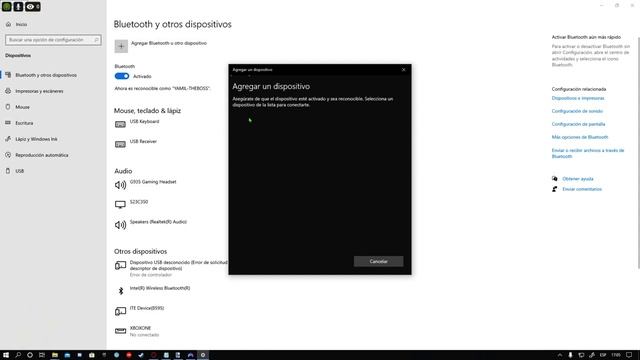640x360 pixels.
Task: Click the settings page vertical scrollbar
Action: pos(638,153)
